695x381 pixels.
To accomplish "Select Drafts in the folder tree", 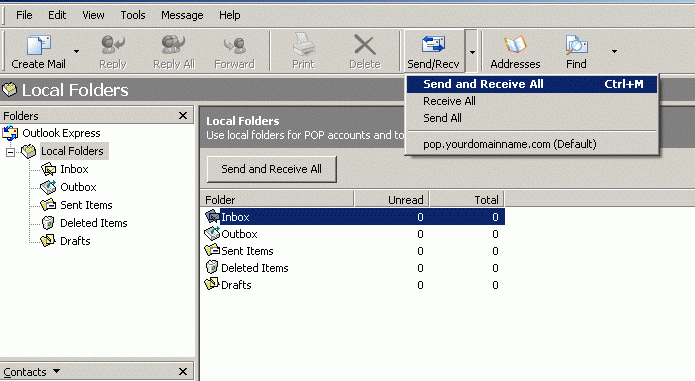I will [x=75, y=241].
